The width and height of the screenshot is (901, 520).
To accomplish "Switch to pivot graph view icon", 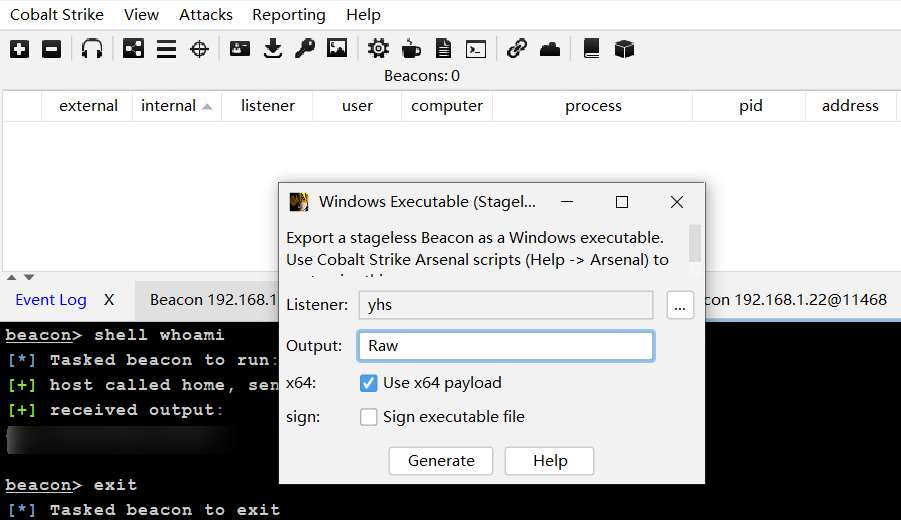I will [x=133, y=49].
